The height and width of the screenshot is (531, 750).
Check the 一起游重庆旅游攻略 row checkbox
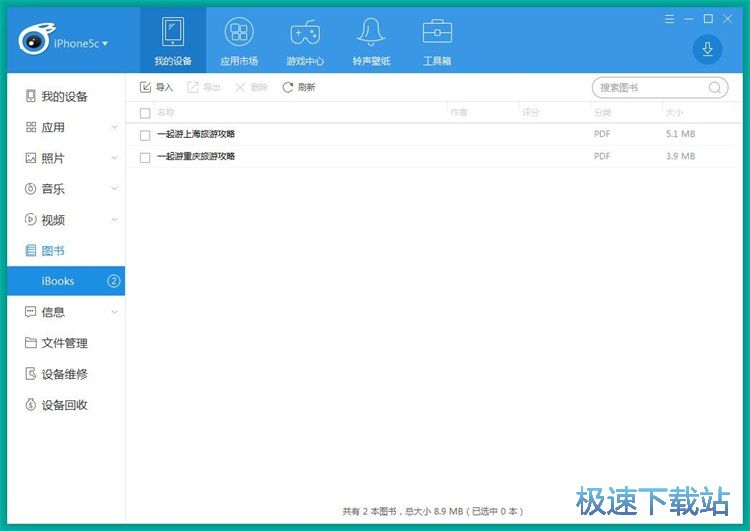[x=145, y=157]
